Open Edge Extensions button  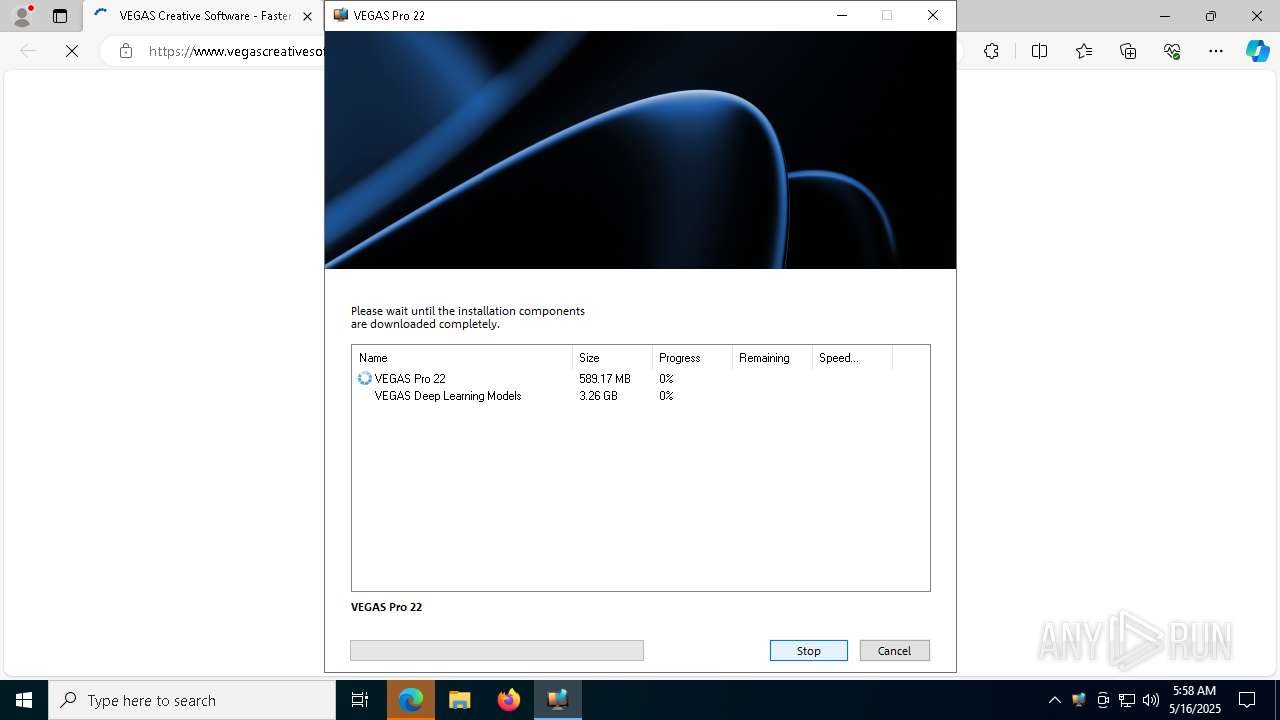pyautogui.click(x=991, y=51)
